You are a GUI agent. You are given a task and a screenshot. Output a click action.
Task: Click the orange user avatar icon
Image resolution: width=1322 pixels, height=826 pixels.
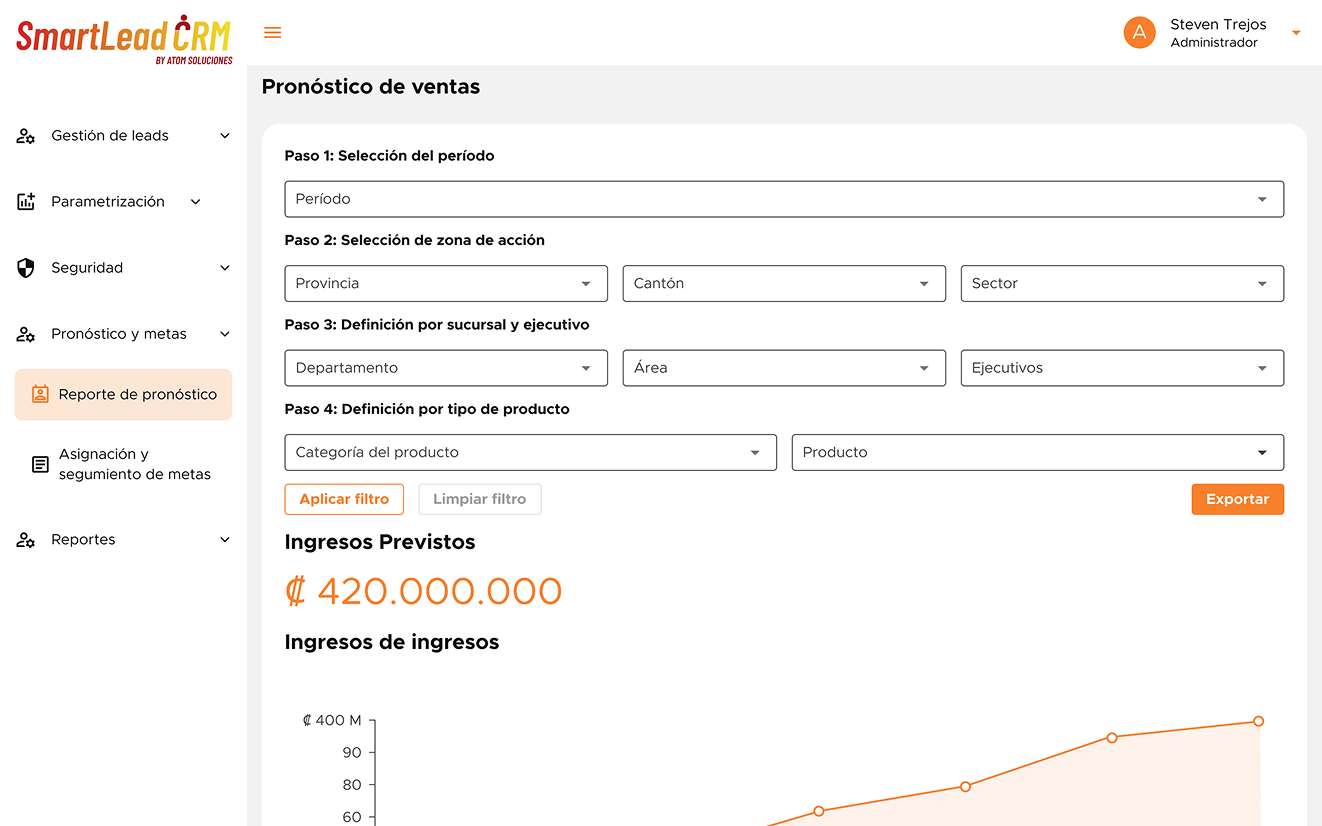[x=1139, y=33]
